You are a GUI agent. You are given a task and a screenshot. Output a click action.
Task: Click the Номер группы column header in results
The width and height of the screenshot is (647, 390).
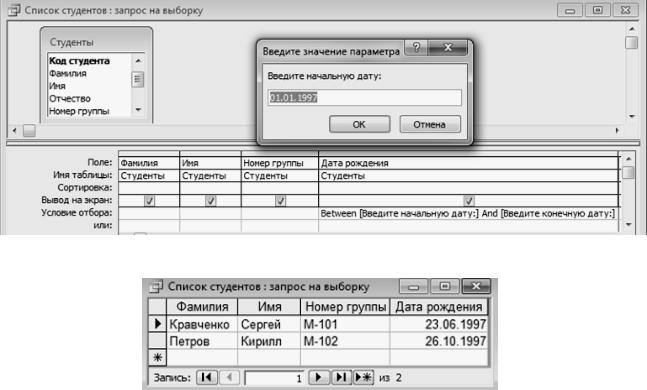pos(345,307)
